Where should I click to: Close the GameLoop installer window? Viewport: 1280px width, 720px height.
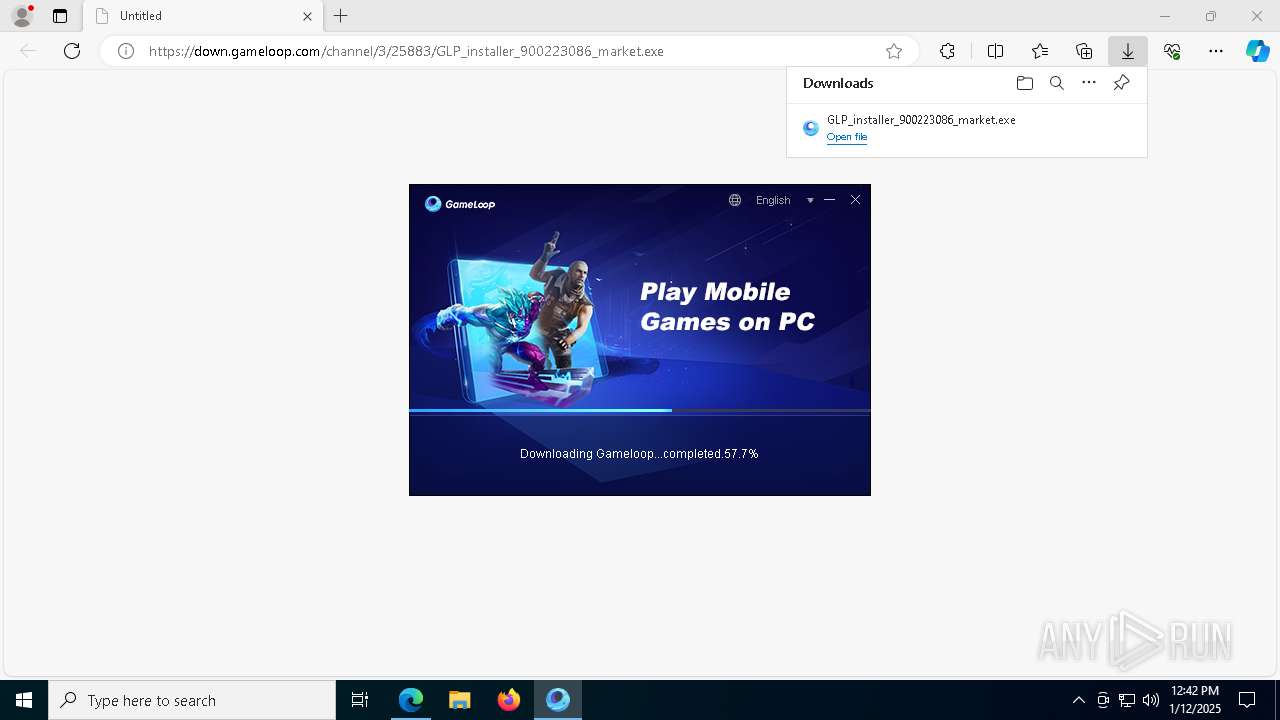pyautogui.click(x=855, y=200)
